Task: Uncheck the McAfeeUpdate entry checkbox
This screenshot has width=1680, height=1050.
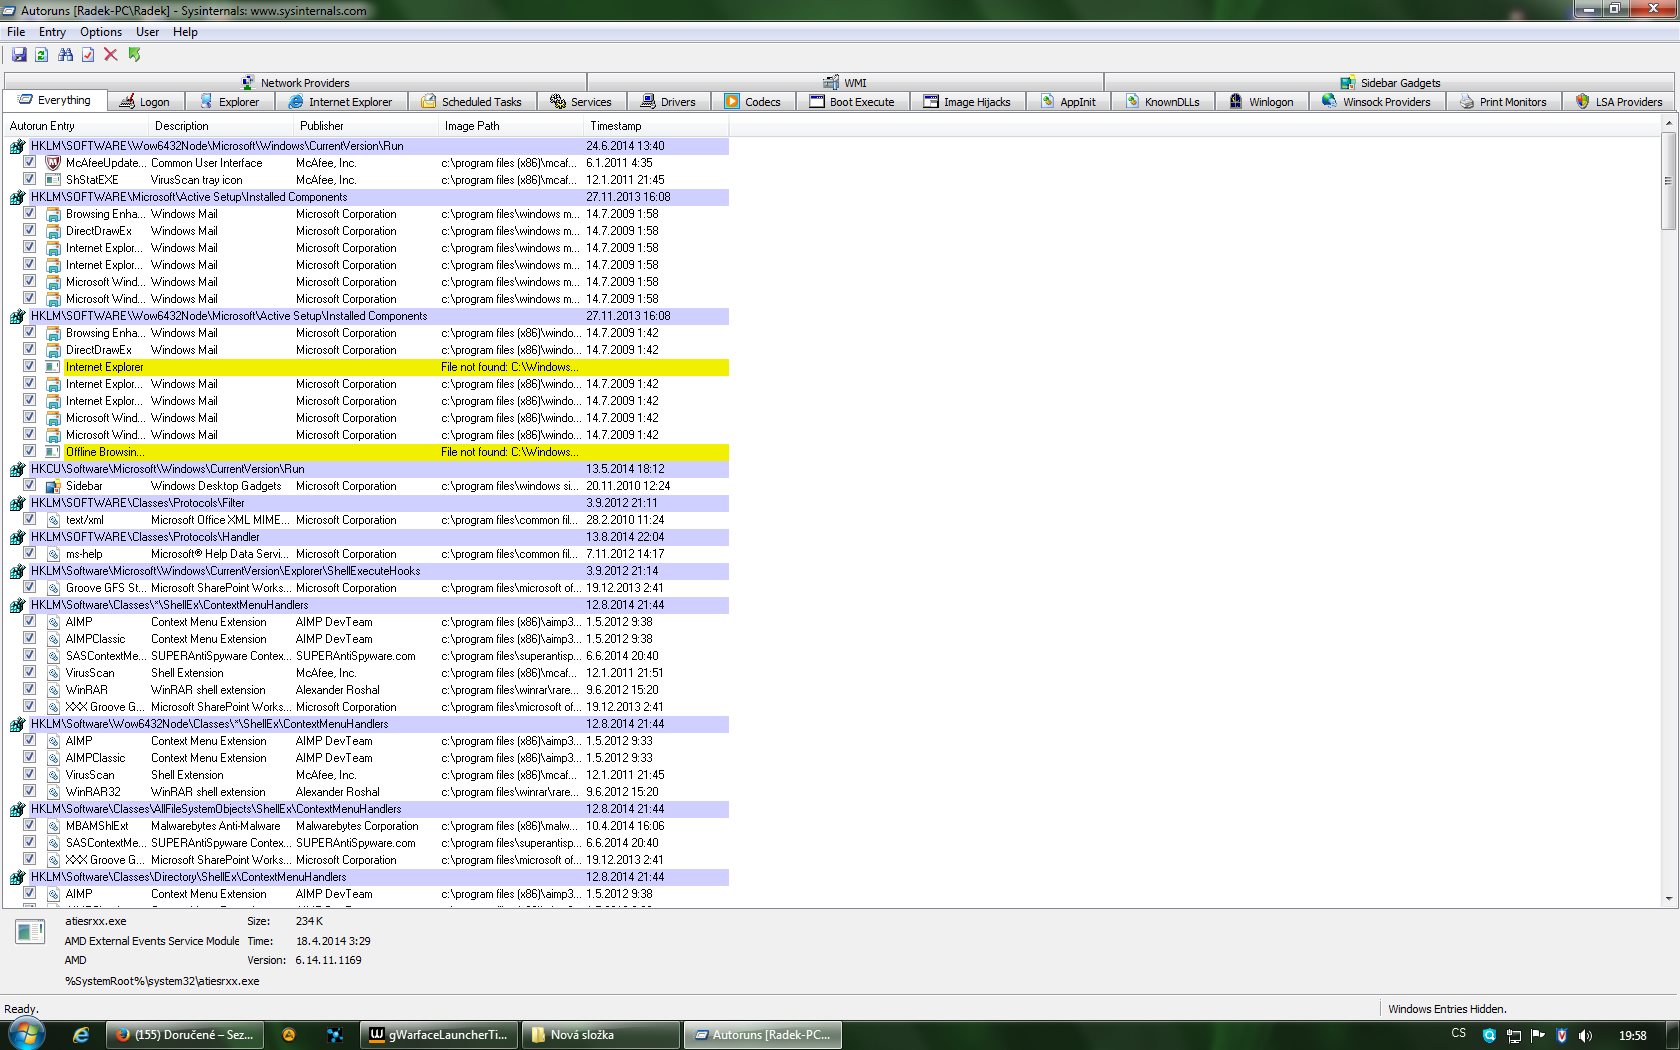Action: [x=29, y=162]
